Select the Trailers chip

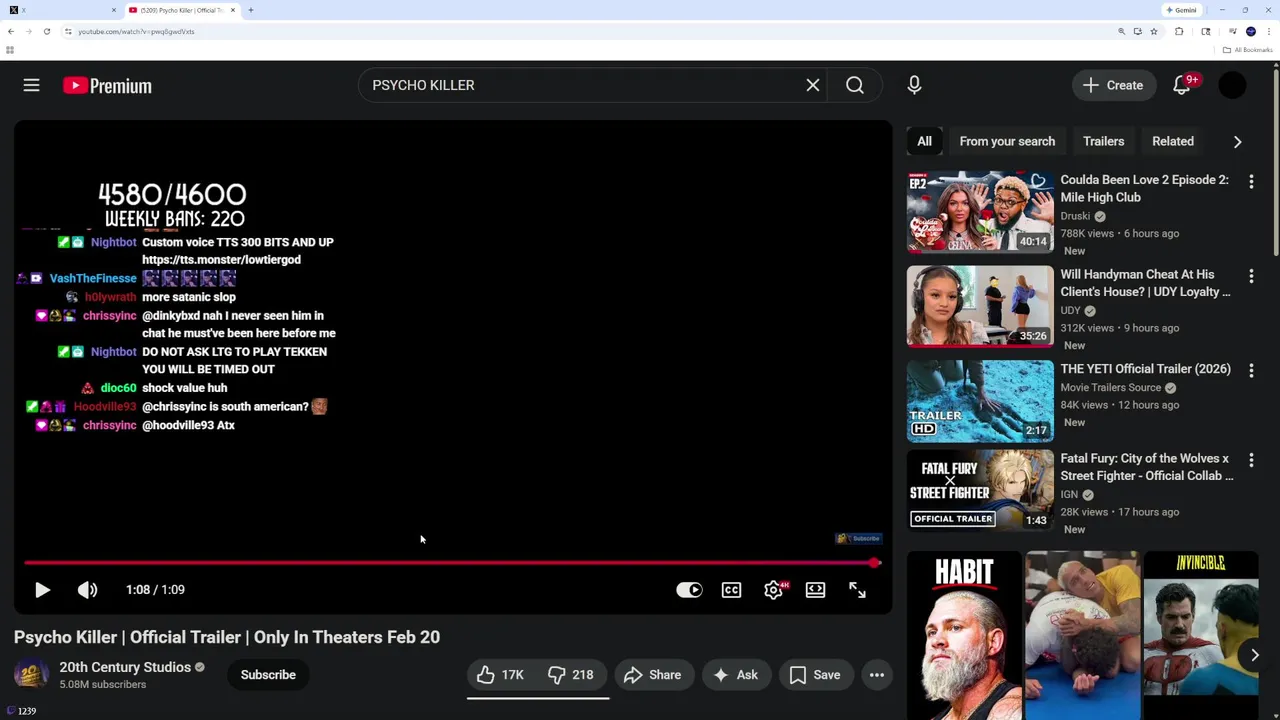[1104, 141]
